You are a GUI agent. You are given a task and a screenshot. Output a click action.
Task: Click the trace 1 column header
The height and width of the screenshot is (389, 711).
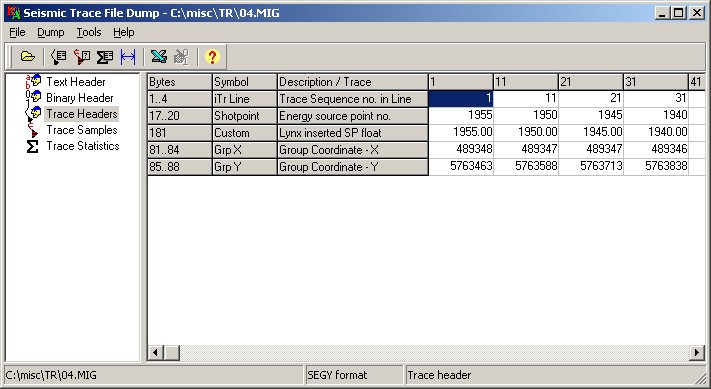(x=461, y=82)
